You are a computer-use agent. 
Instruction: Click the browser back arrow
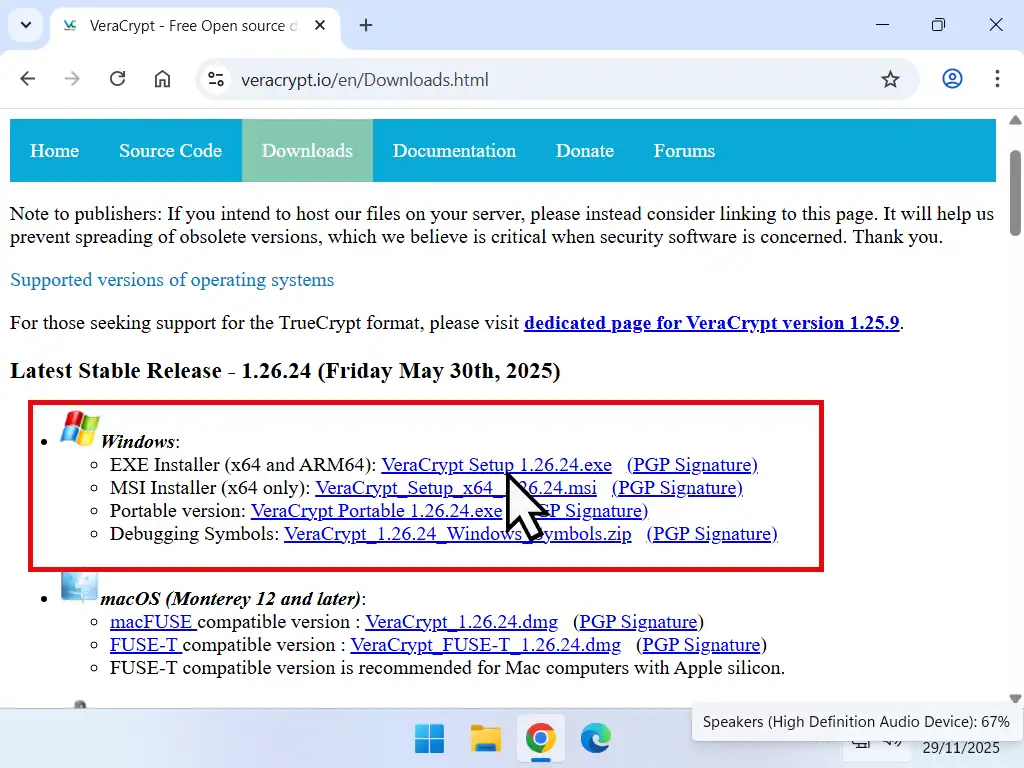[27, 78]
